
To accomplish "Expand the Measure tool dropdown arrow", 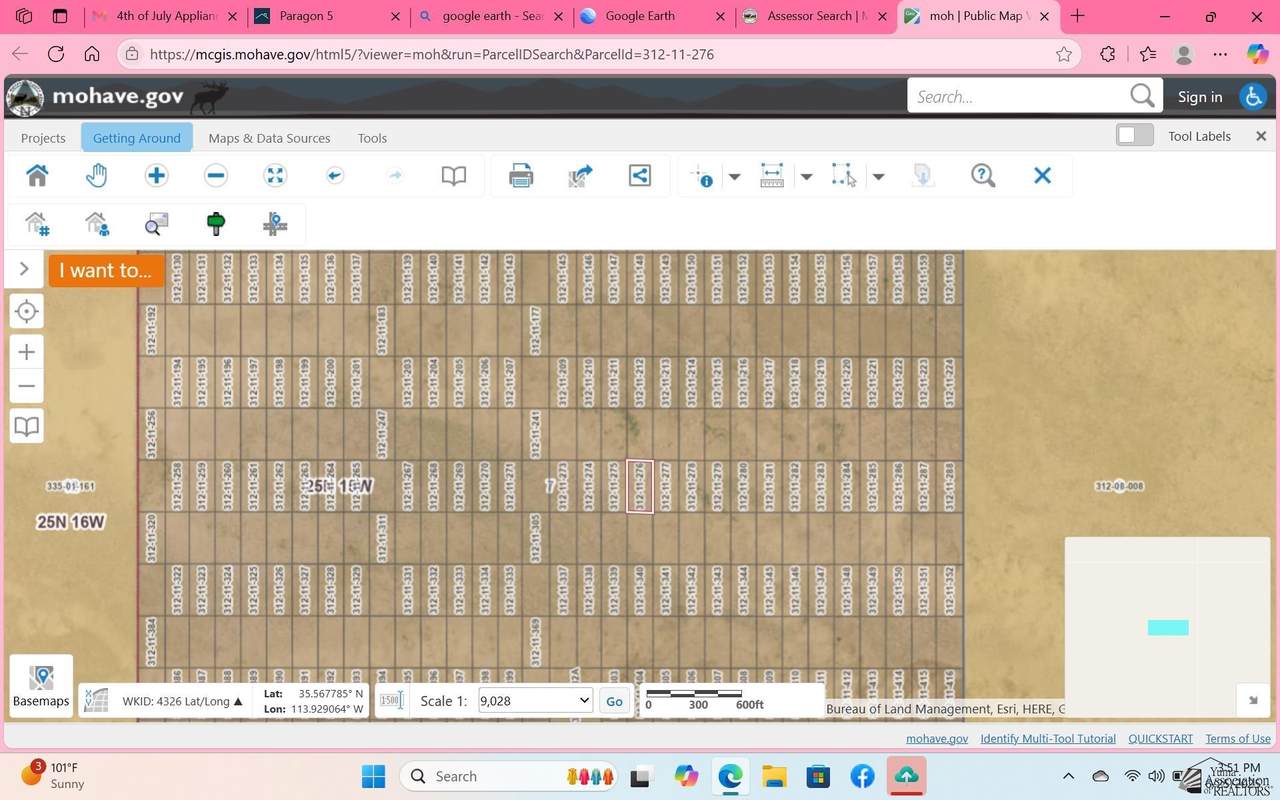I will point(806,177).
